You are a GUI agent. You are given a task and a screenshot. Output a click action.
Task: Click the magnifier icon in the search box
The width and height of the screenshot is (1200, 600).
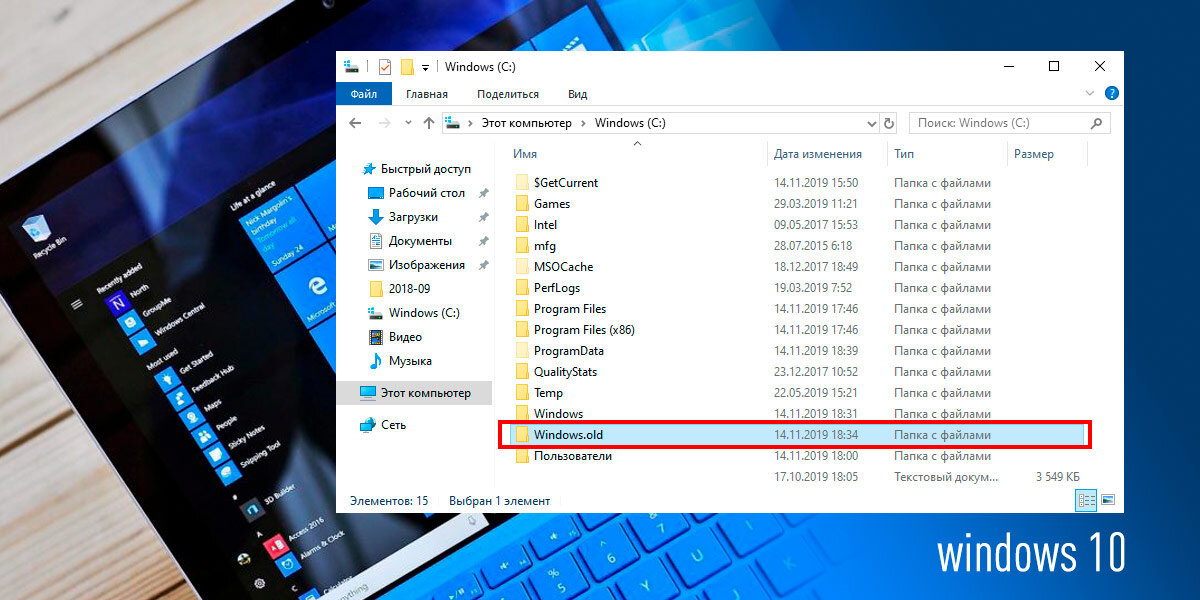(x=1096, y=123)
